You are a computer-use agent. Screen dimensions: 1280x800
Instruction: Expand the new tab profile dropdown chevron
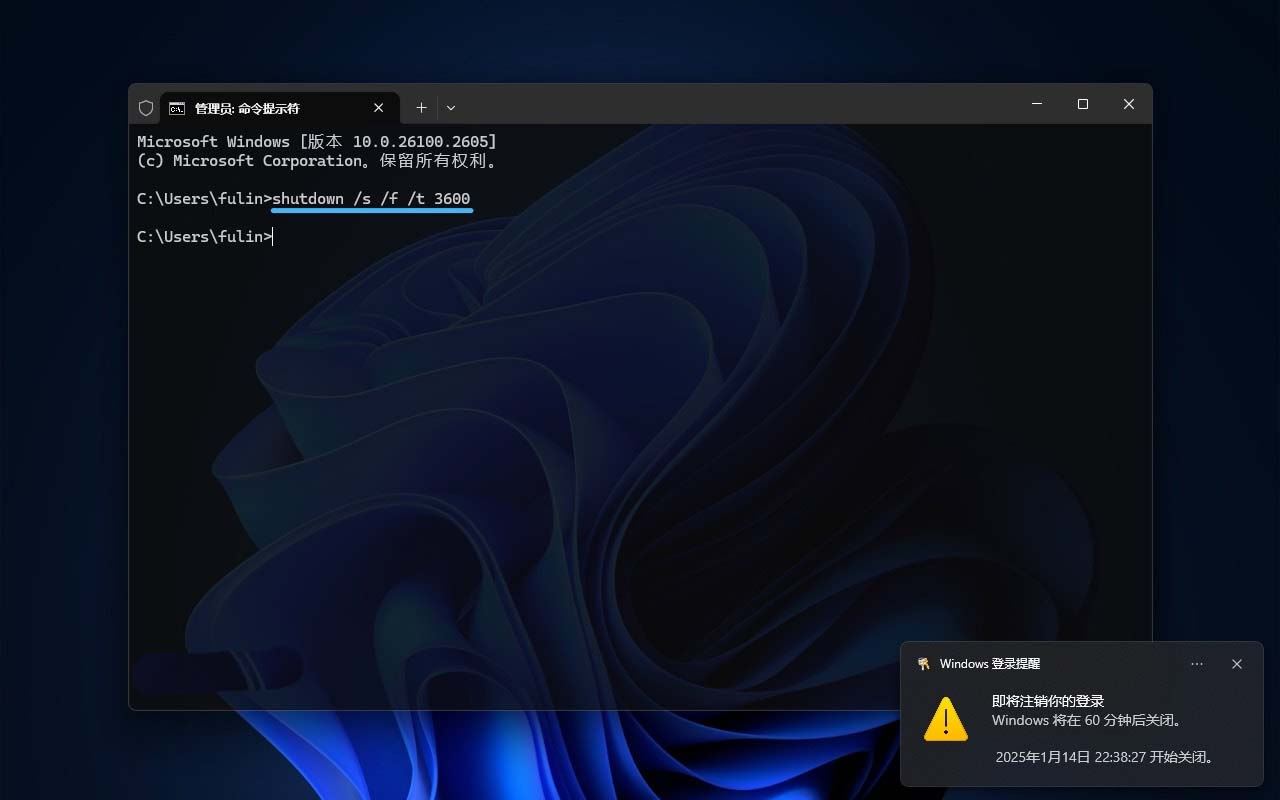point(451,108)
